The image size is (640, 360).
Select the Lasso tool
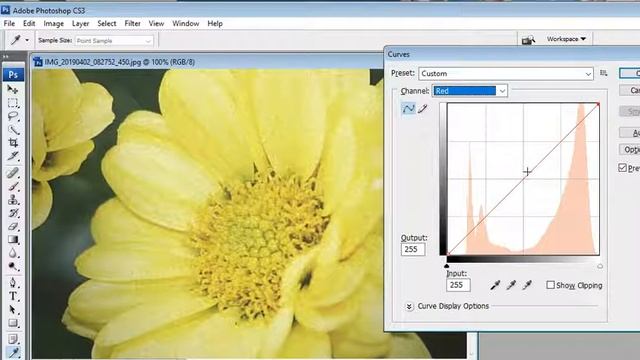(13, 116)
